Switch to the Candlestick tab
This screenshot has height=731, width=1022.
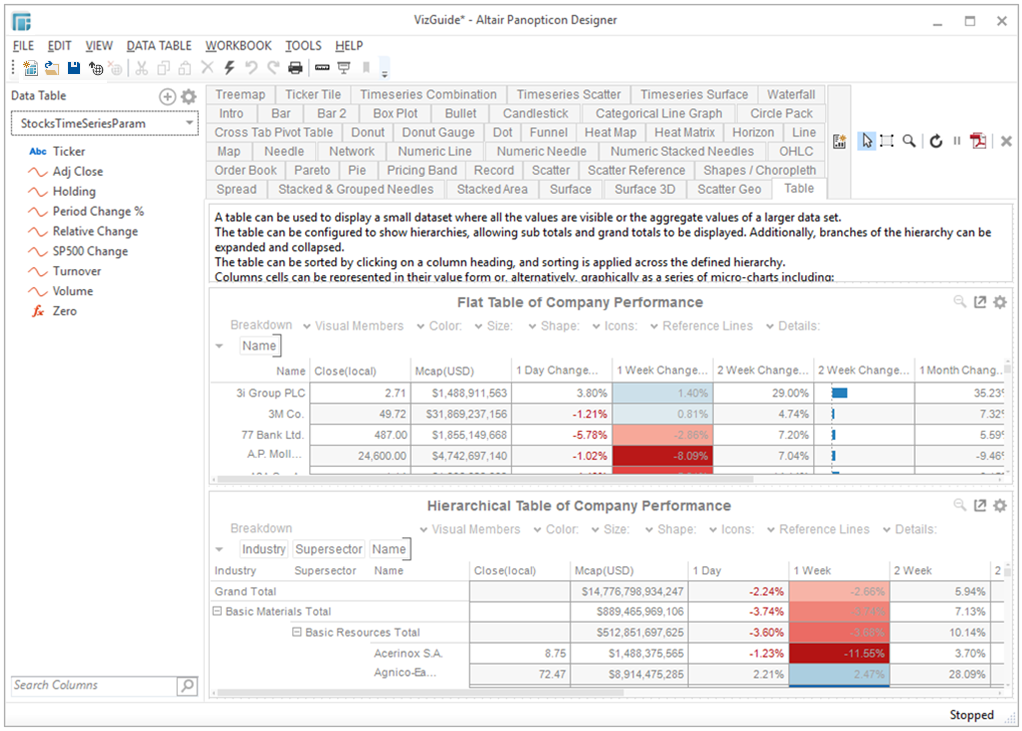coord(535,114)
